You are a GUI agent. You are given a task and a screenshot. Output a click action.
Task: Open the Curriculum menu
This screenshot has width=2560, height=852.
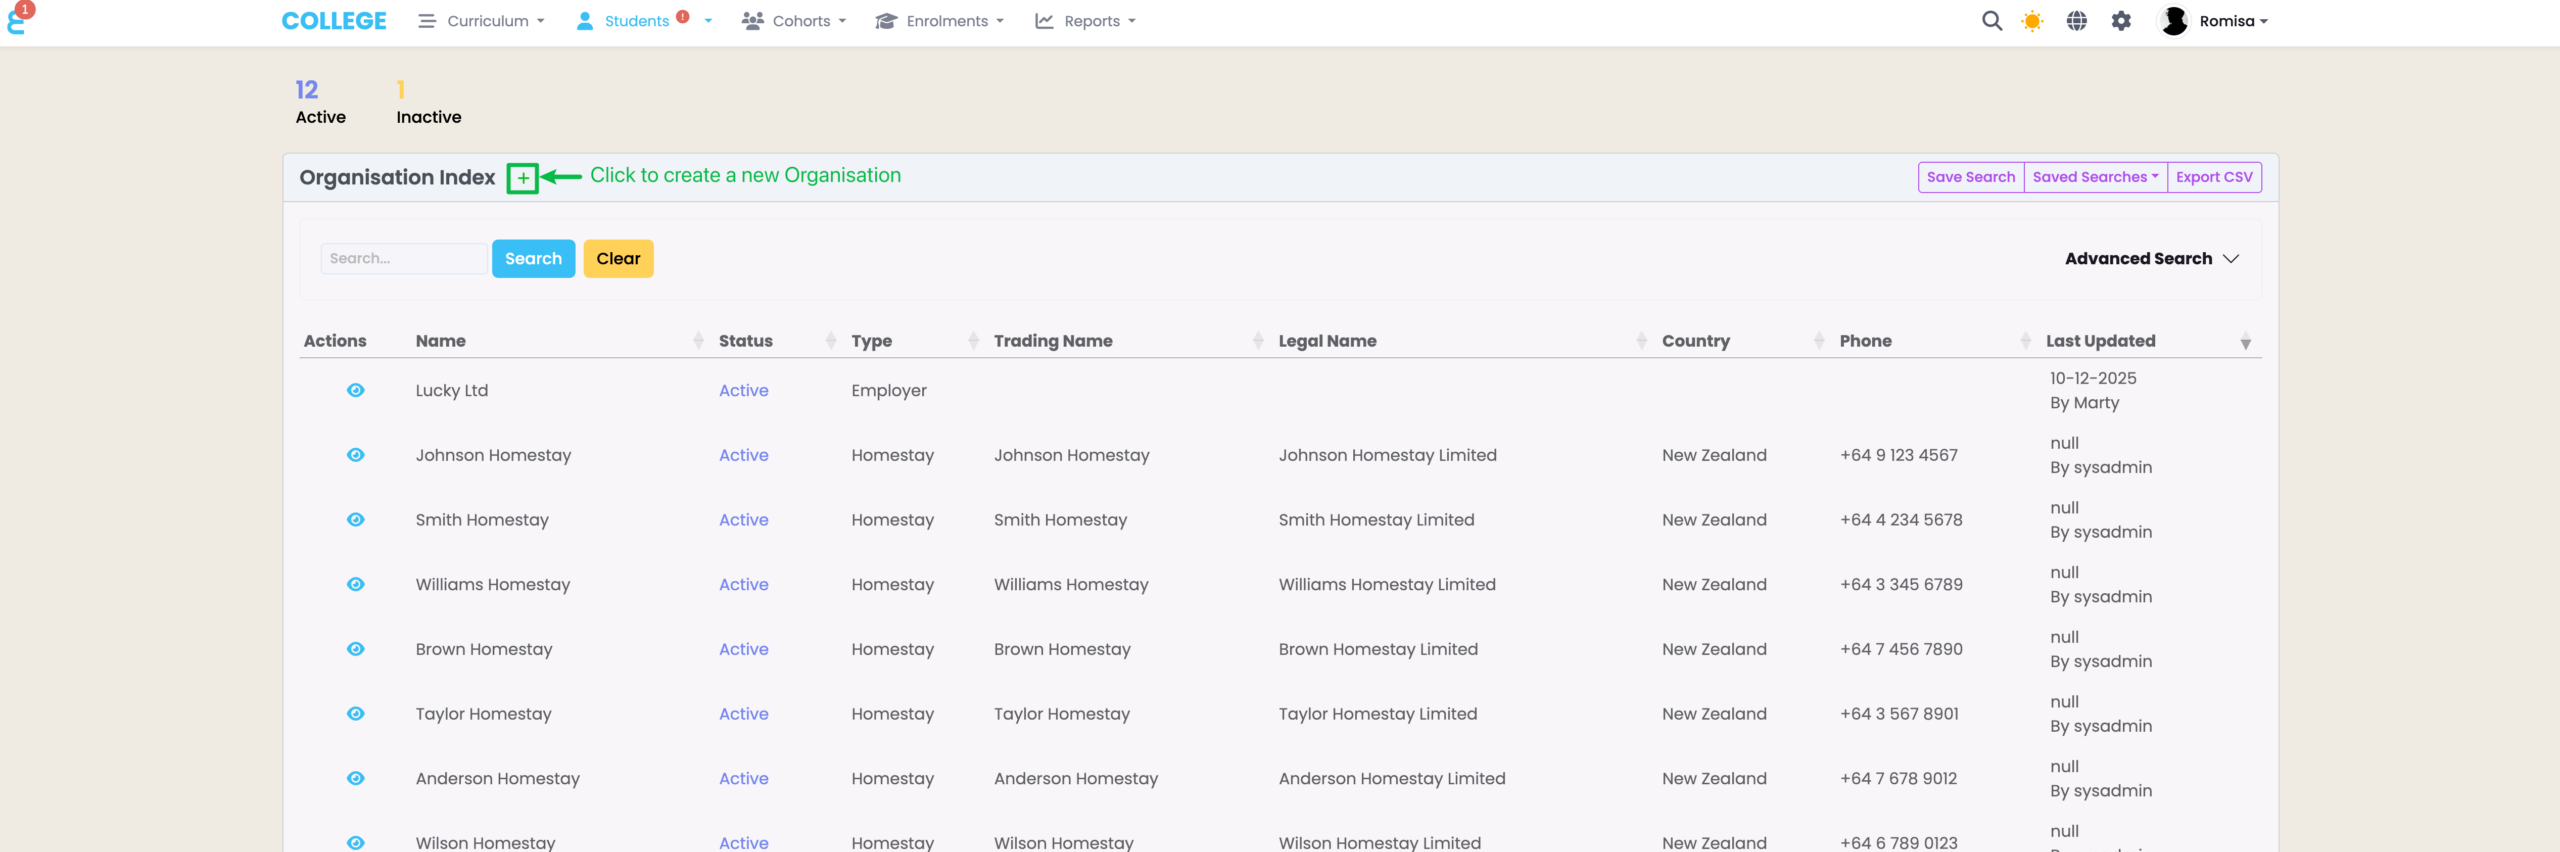tap(482, 21)
